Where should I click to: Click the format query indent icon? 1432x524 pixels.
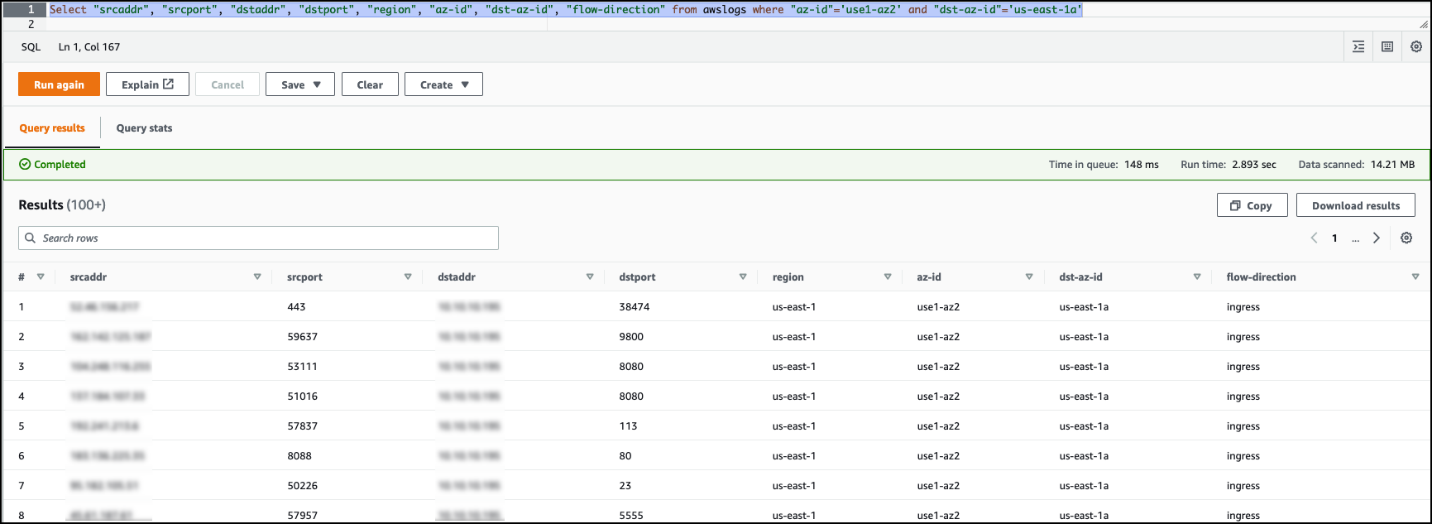(1358, 47)
